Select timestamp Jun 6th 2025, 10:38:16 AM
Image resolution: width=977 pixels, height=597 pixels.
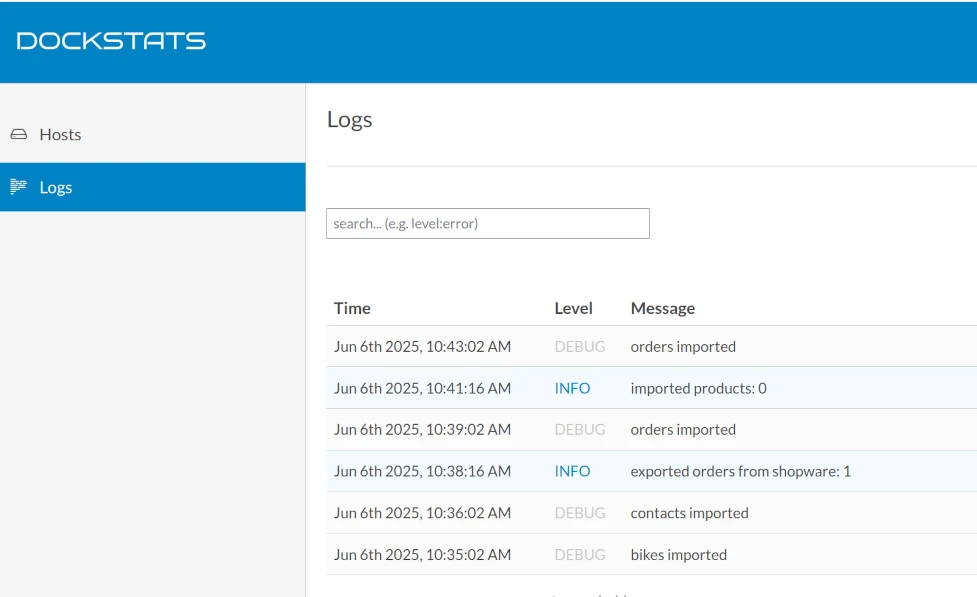click(x=422, y=471)
